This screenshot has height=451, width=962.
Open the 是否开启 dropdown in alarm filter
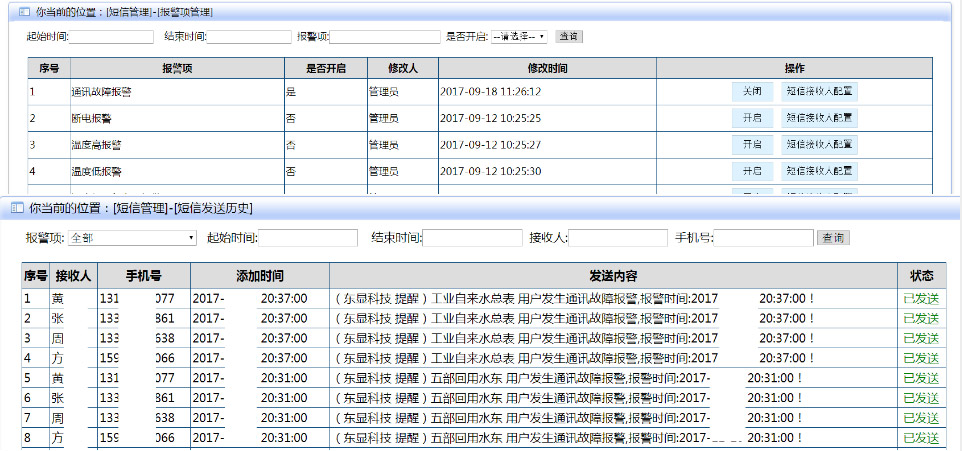tap(519, 37)
